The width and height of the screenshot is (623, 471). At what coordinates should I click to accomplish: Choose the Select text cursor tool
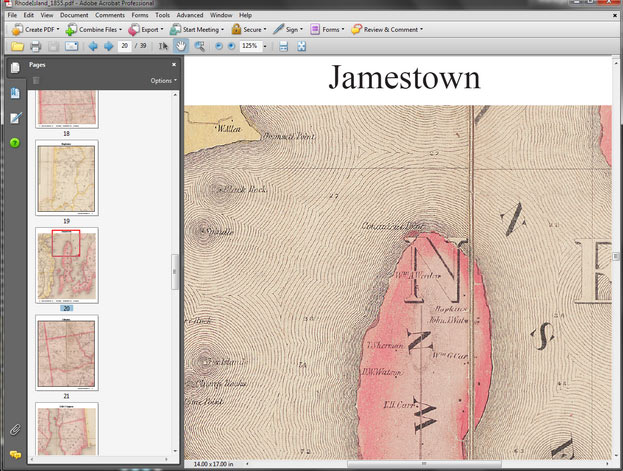click(163, 47)
